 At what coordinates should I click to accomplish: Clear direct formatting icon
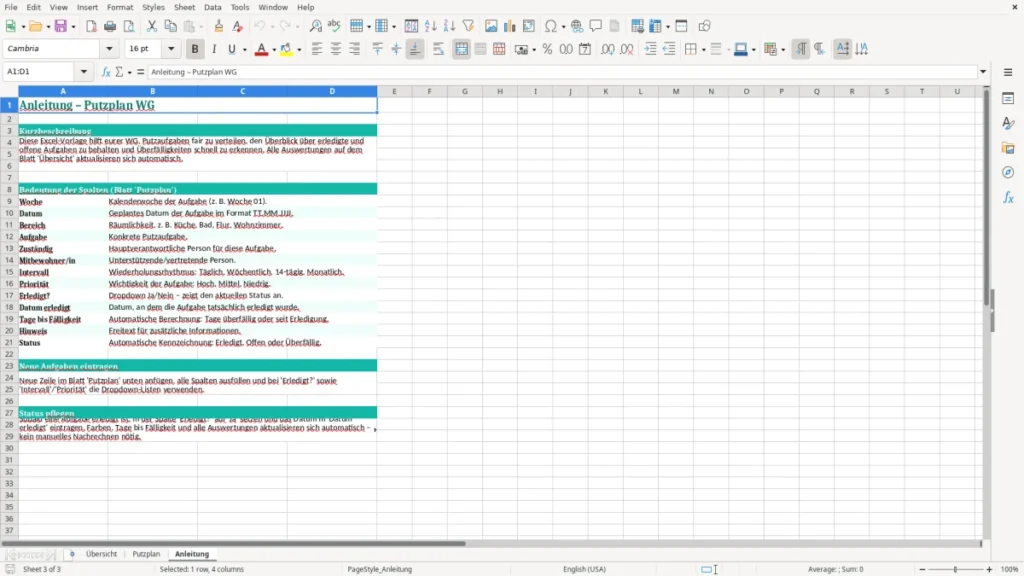click(238, 26)
